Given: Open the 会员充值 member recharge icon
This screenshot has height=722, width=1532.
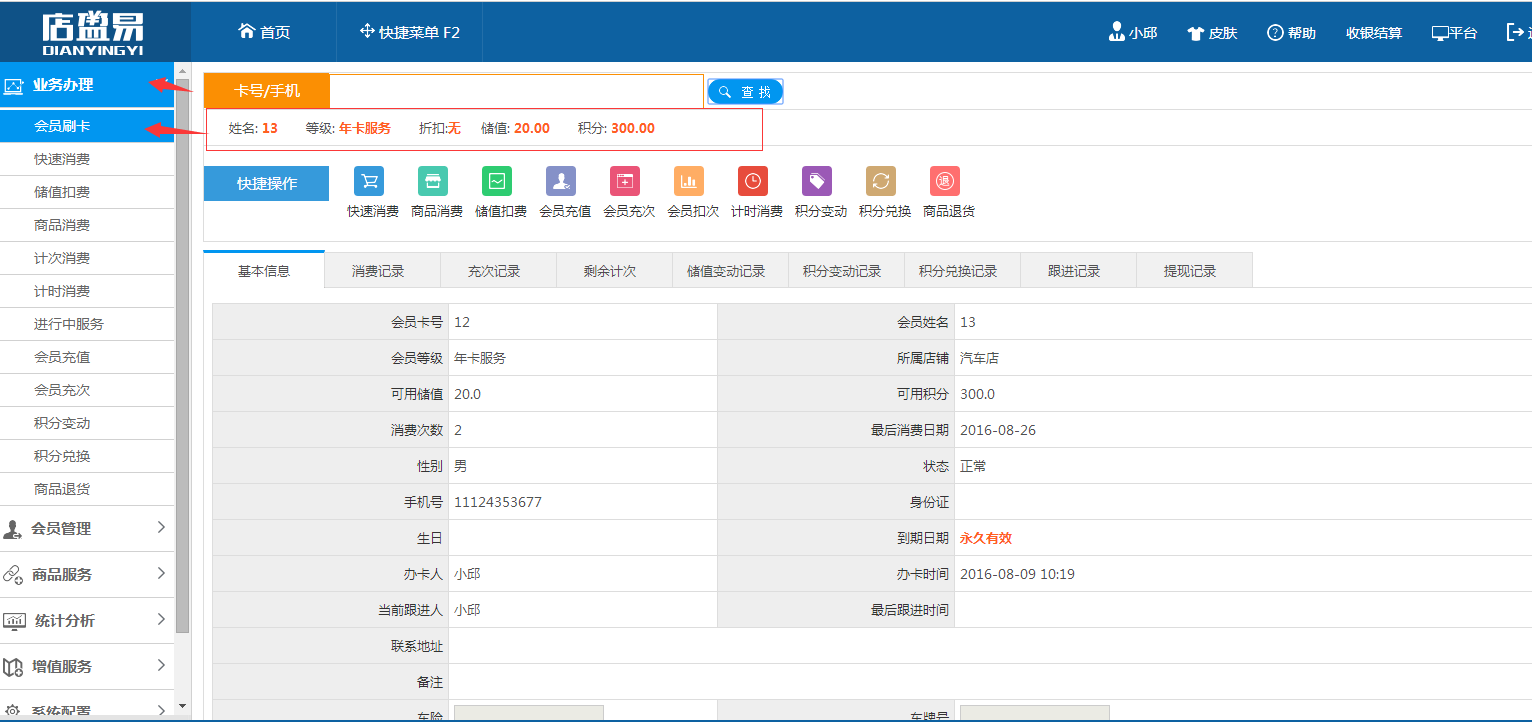Looking at the screenshot, I should coord(561,181).
